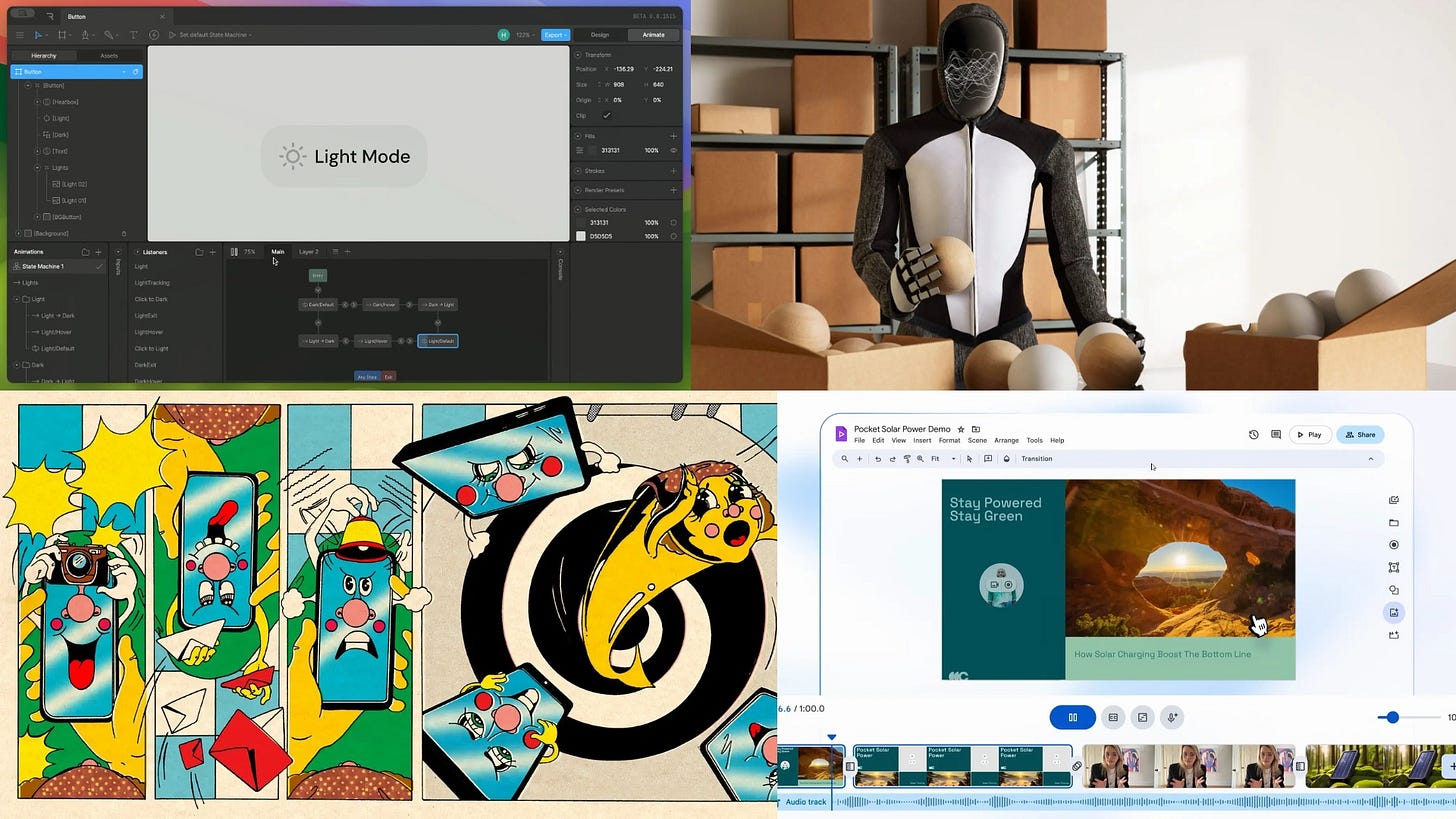Open the Export dropdown in Rive
The width and height of the screenshot is (1456, 819).
click(x=555, y=35)
